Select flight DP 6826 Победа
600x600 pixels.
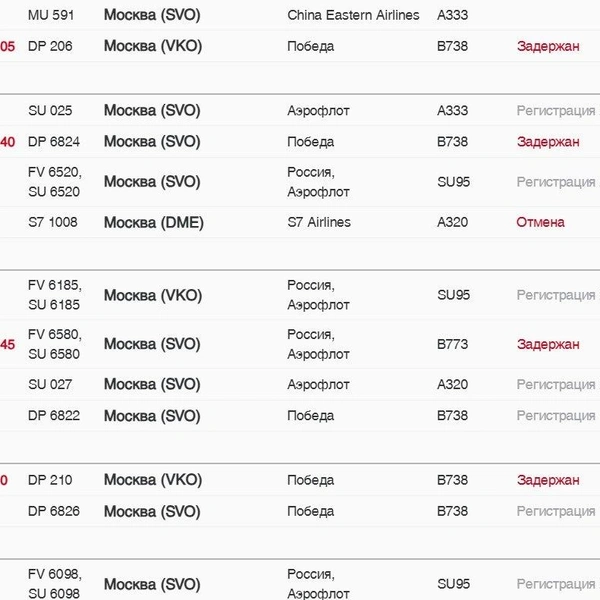pyautogui.click(x=300, y=512)
